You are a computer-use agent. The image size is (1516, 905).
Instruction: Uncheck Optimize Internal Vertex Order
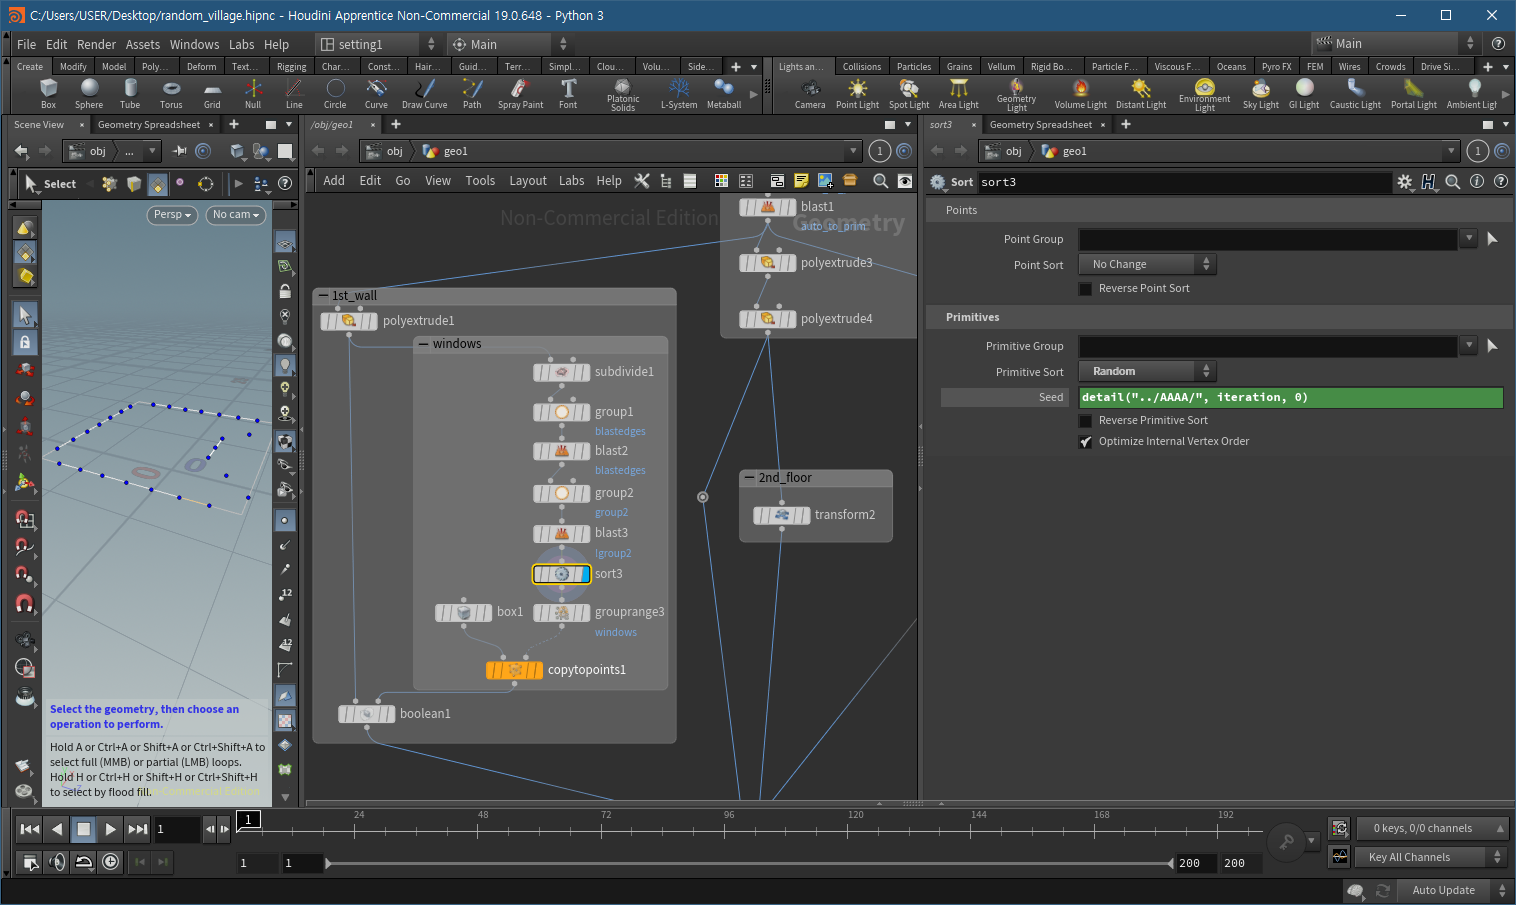pos(1085,442)
